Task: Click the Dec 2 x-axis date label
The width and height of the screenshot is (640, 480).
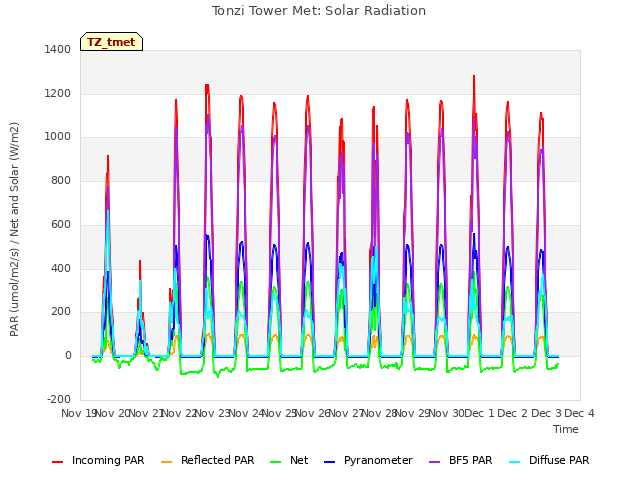Action: 513,413
